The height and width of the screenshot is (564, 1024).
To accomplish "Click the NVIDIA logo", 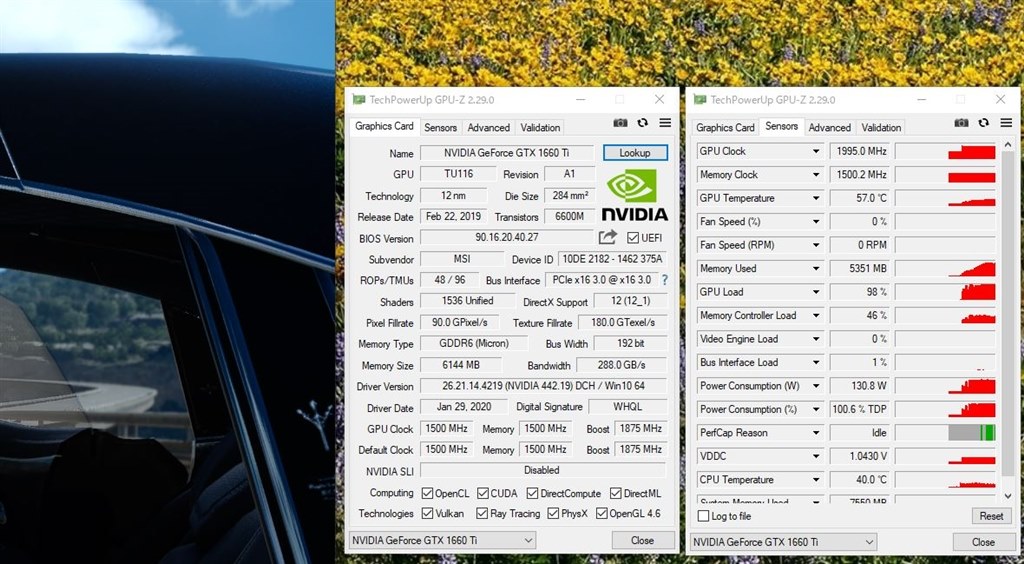I will click(634, 195).
